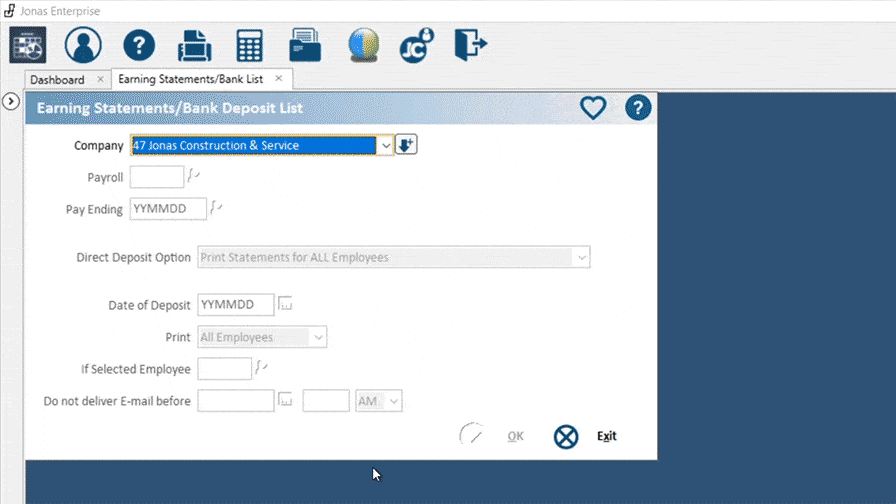This screenshot has width=896, height=504.
Task: Click the user profile toolbar icon
Action: [x=83, y=45]
